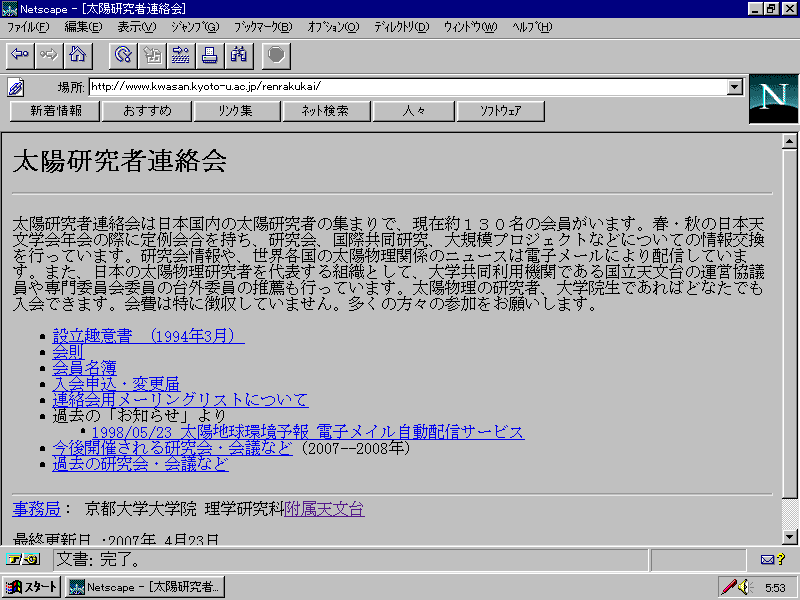Open the 会員名簿 link
Image resolution: width=800 pixels, height=600 pixels.
pos(85,368)
